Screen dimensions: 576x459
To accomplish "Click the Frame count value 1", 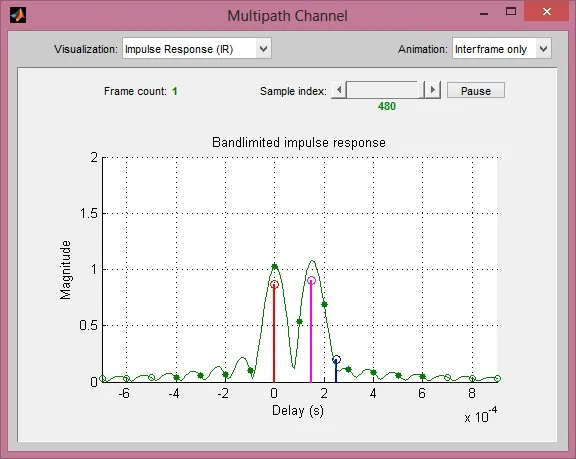I will [175, 91].
